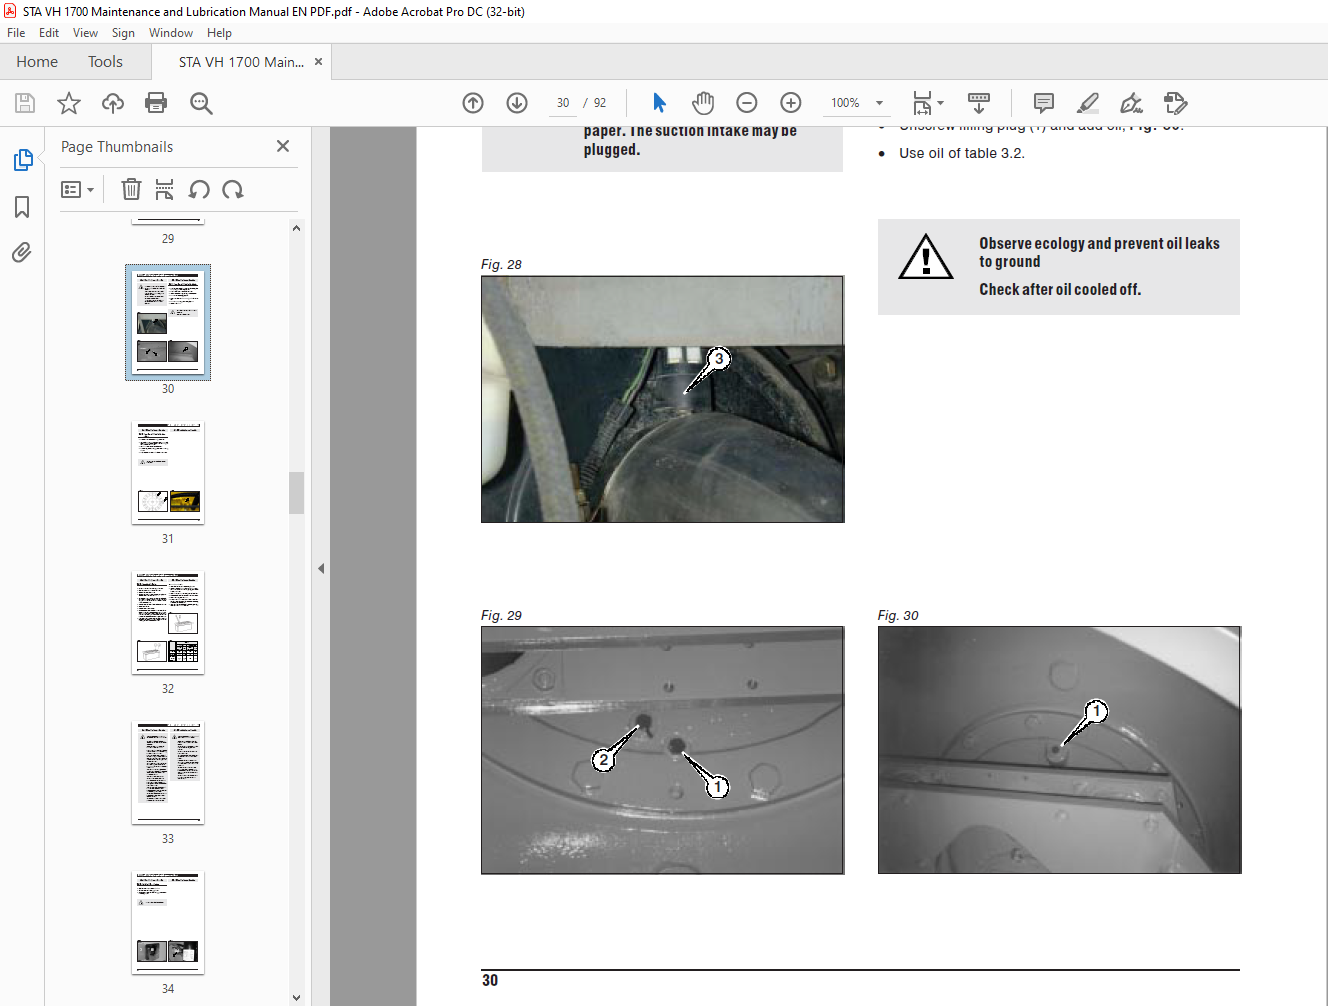
Task: Close the Page Thumbnails panel
Action: coord(283,146)
